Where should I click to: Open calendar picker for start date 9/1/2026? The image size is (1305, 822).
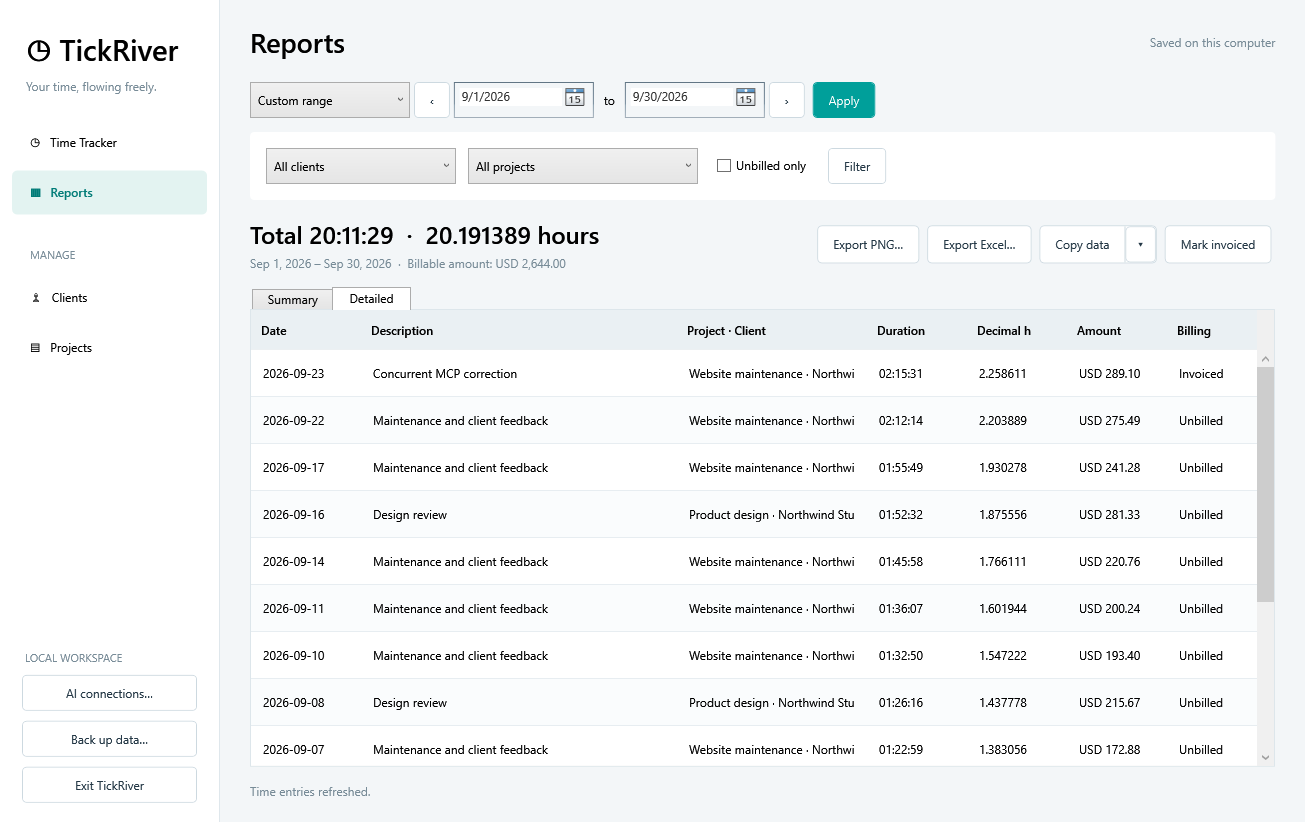[574, 97]
